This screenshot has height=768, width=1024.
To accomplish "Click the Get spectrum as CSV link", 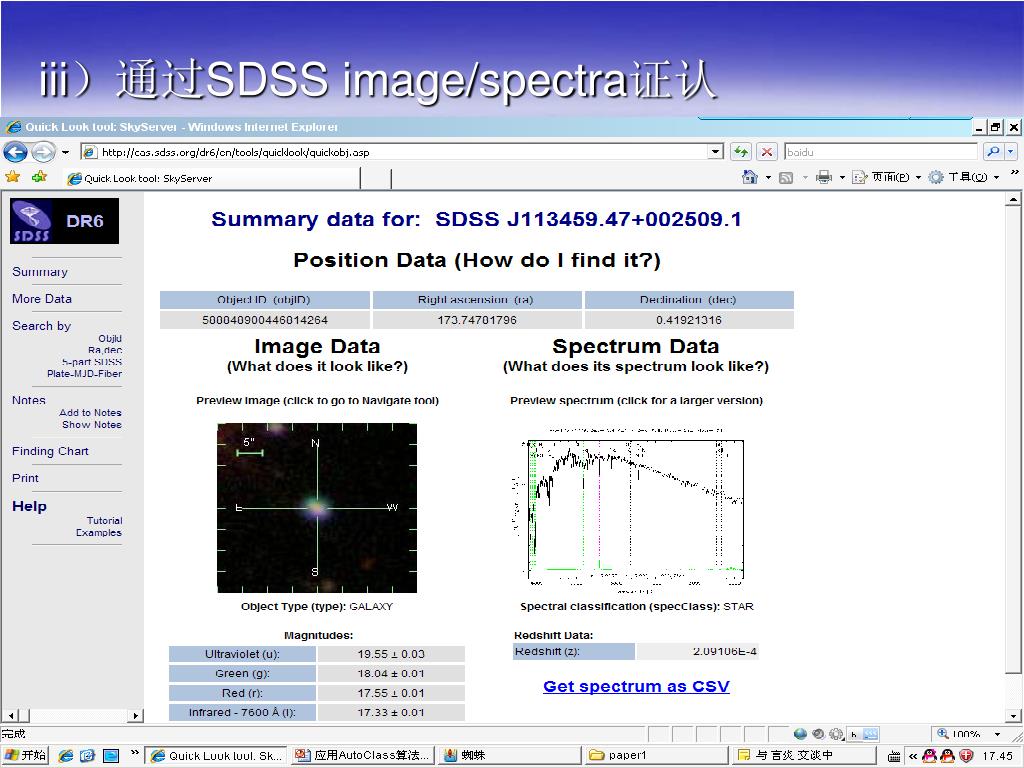I will 636,686.
